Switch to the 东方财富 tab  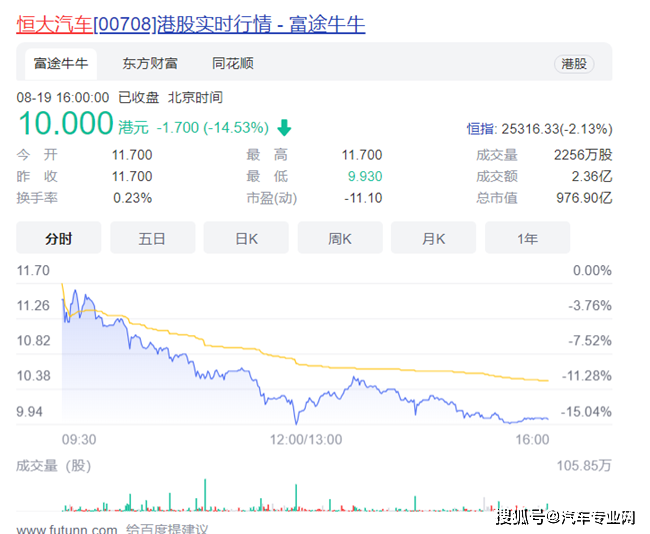(150, 63)
